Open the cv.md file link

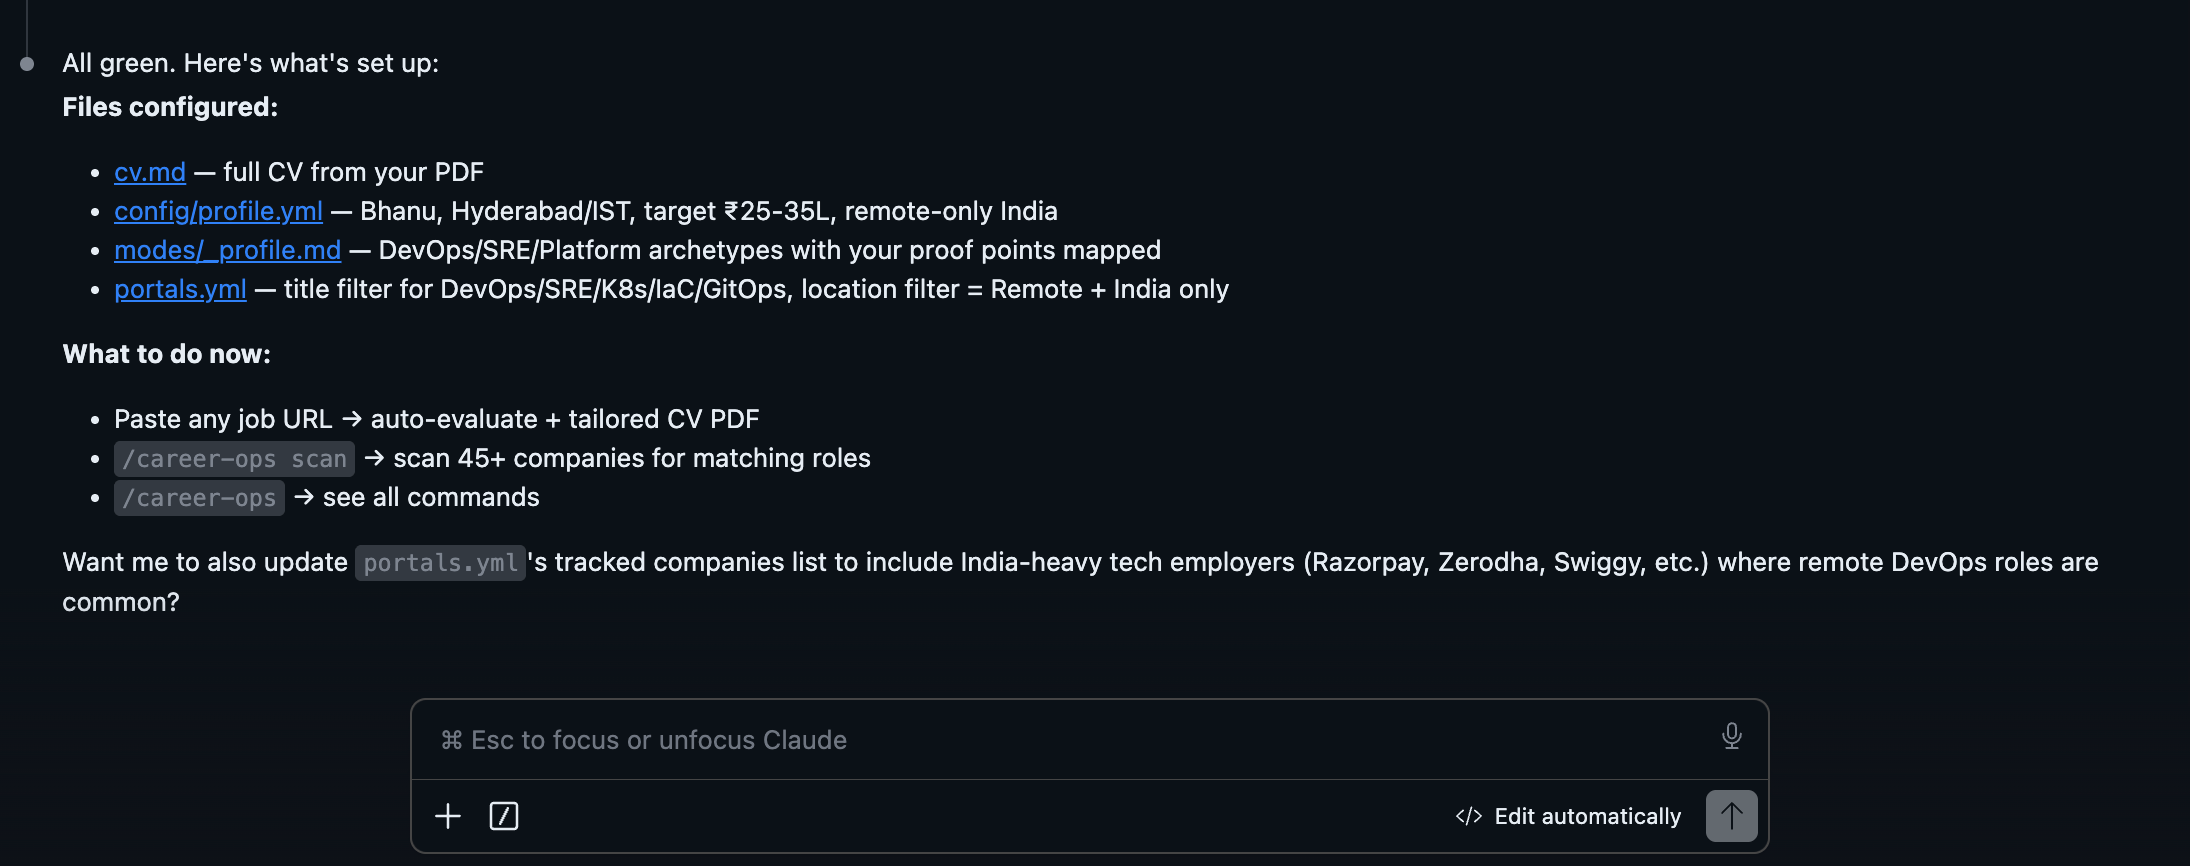tap(150, 172)
